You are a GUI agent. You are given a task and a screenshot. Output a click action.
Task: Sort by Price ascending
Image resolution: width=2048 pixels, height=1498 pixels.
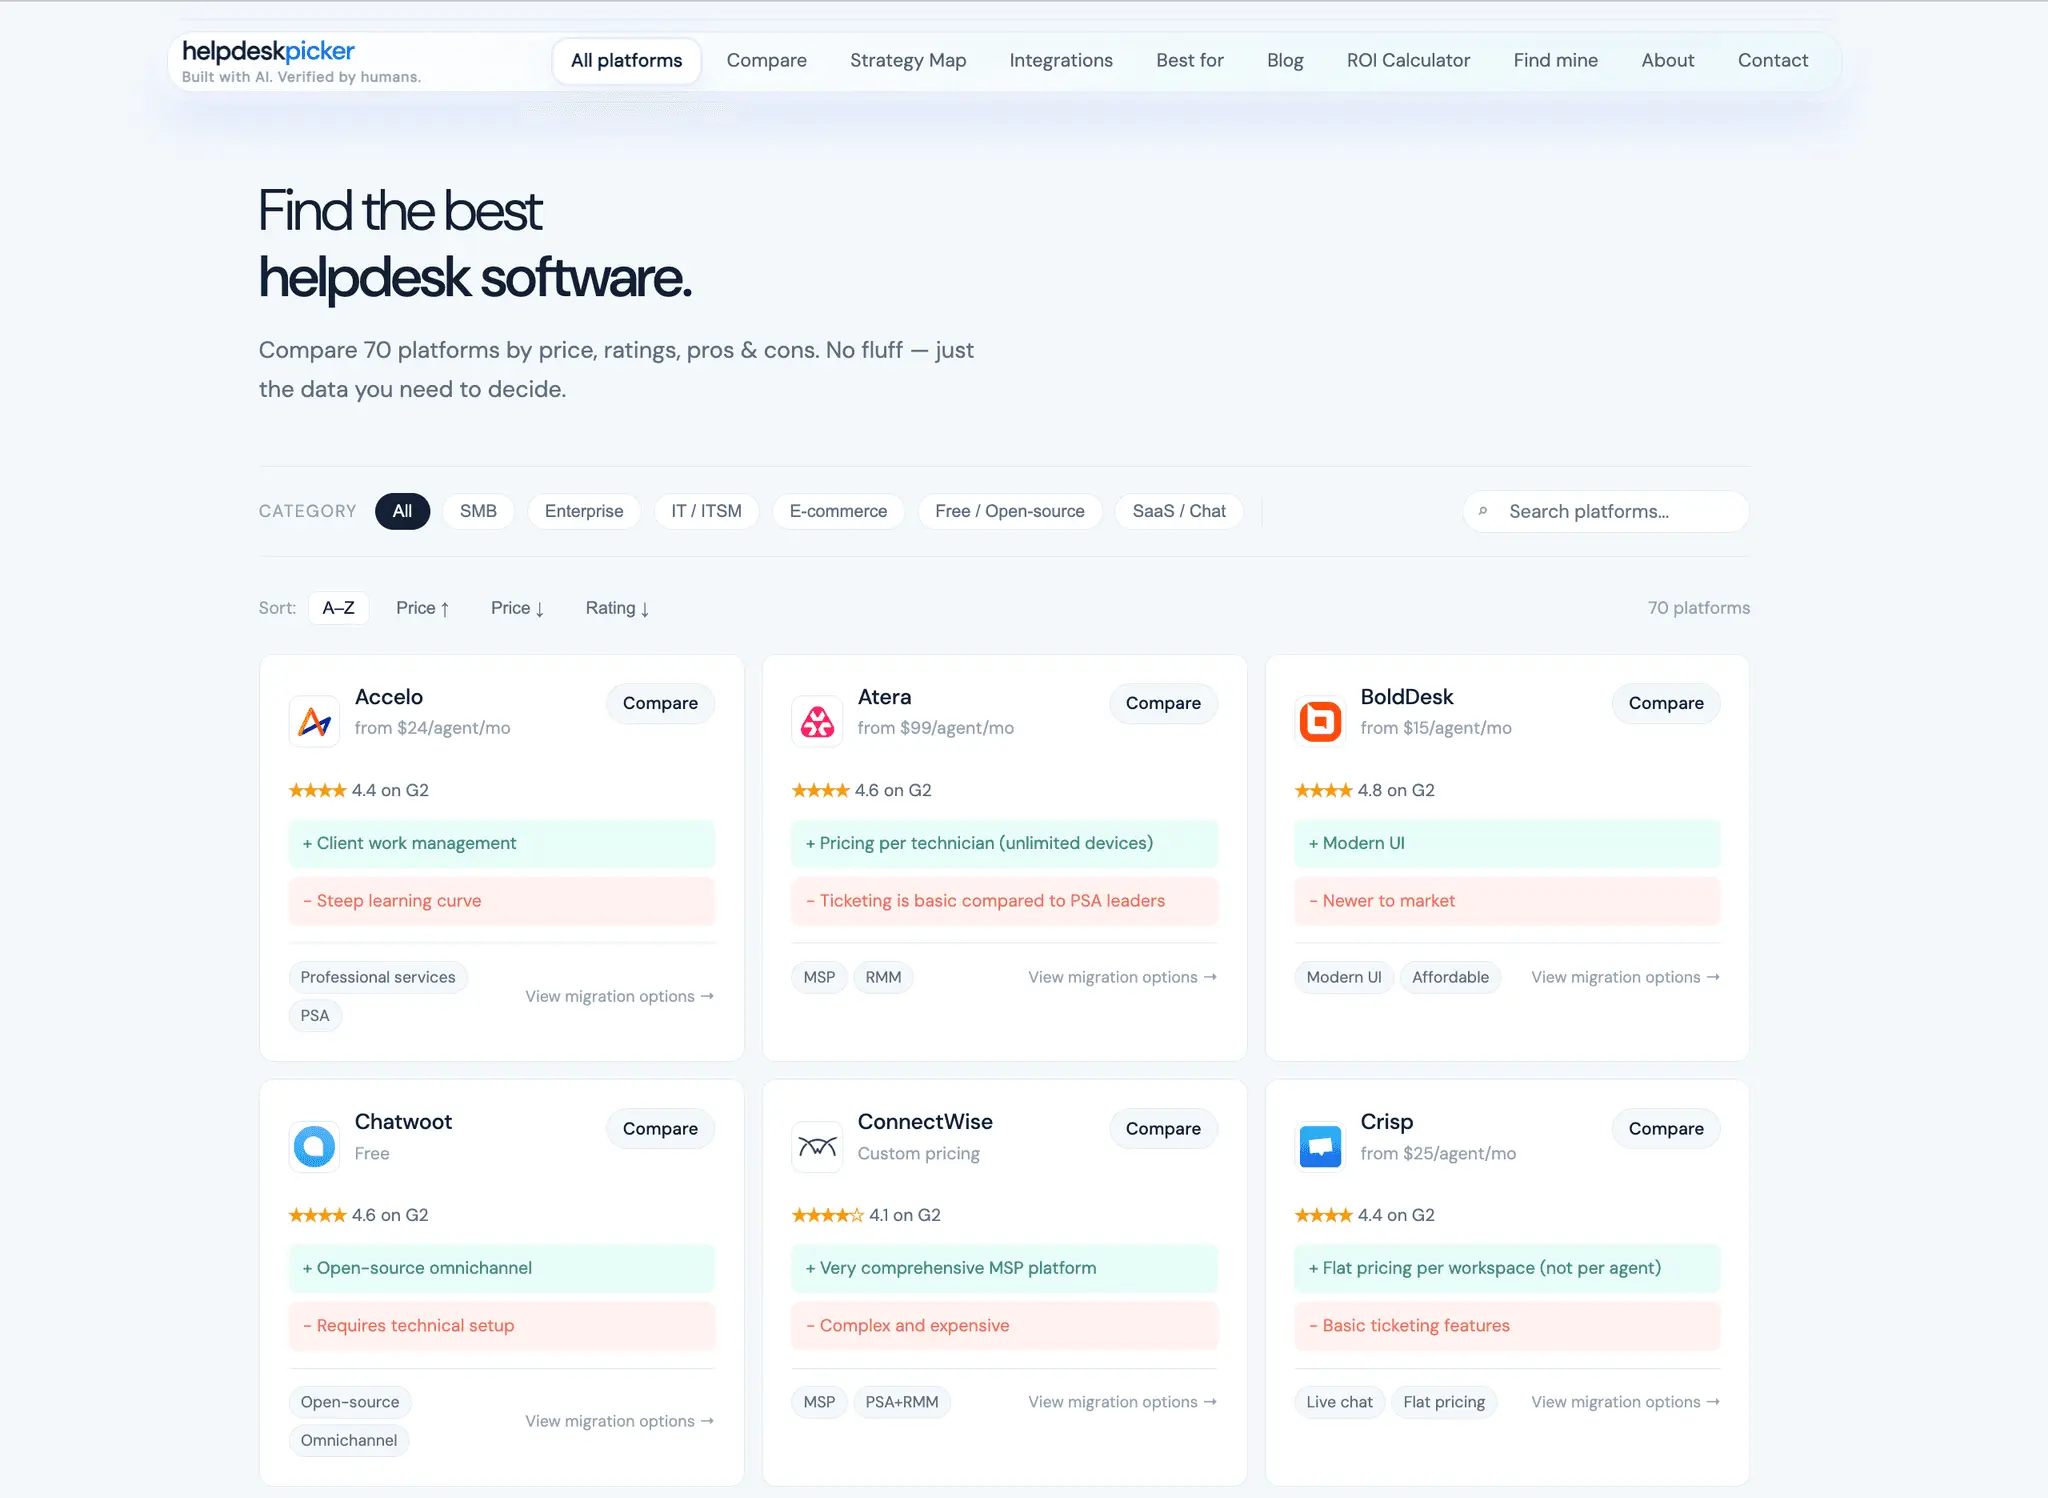click(422, 608)
